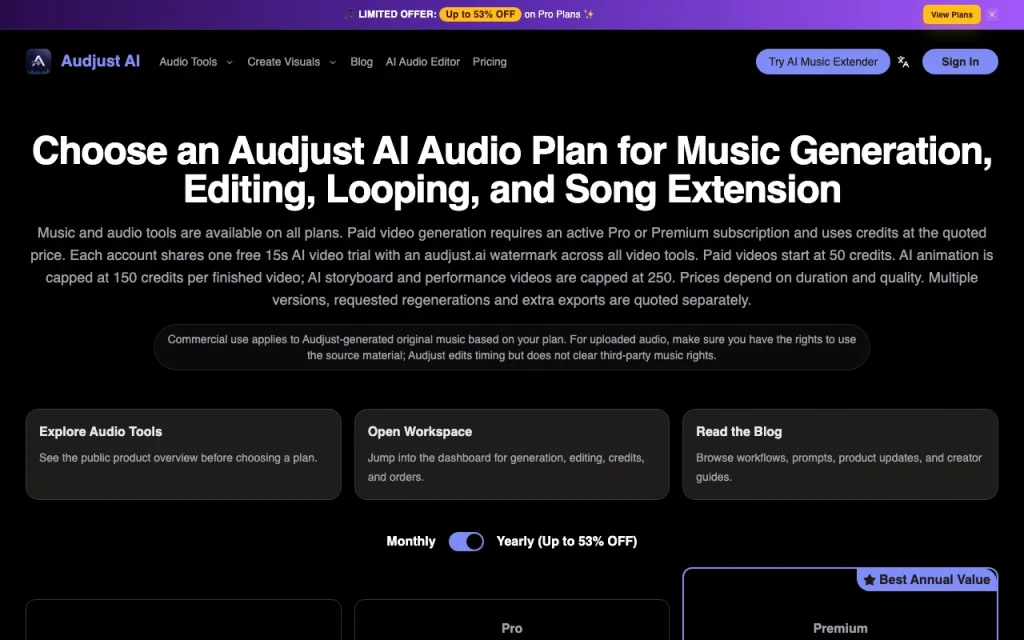Expand the Create Visuals chevron
The height and width of the screenshot is (640, 1024).
click(x=332, y=62)
